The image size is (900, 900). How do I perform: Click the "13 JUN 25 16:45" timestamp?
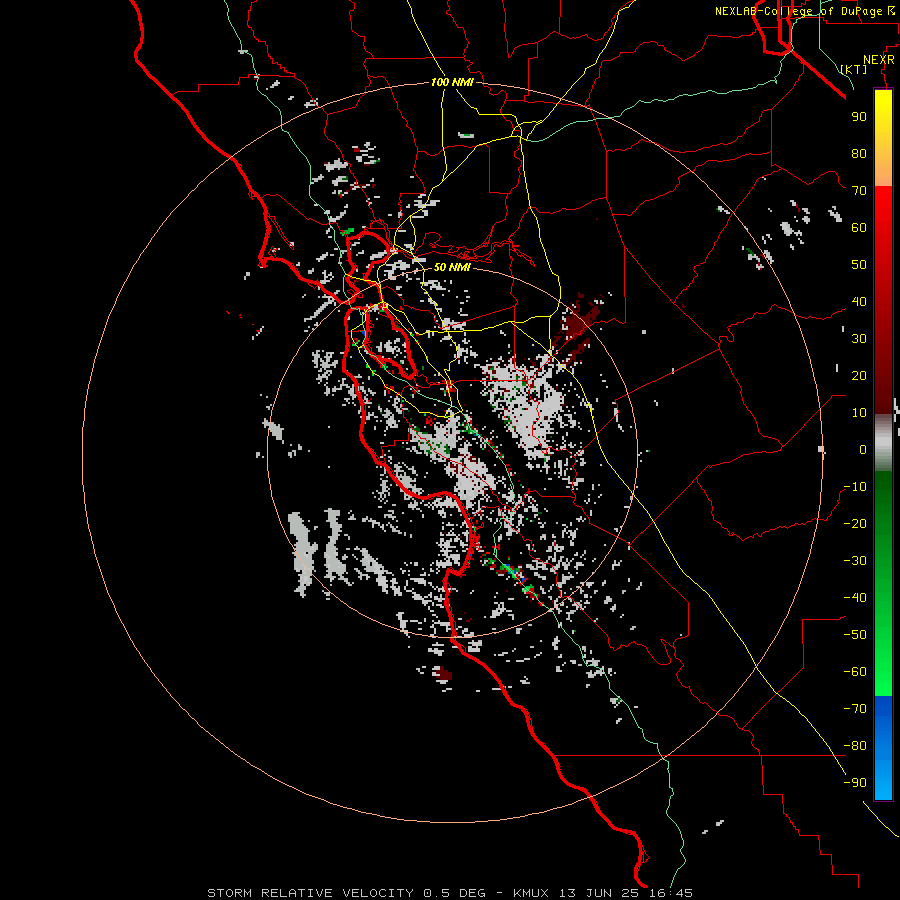click(626, 893)
